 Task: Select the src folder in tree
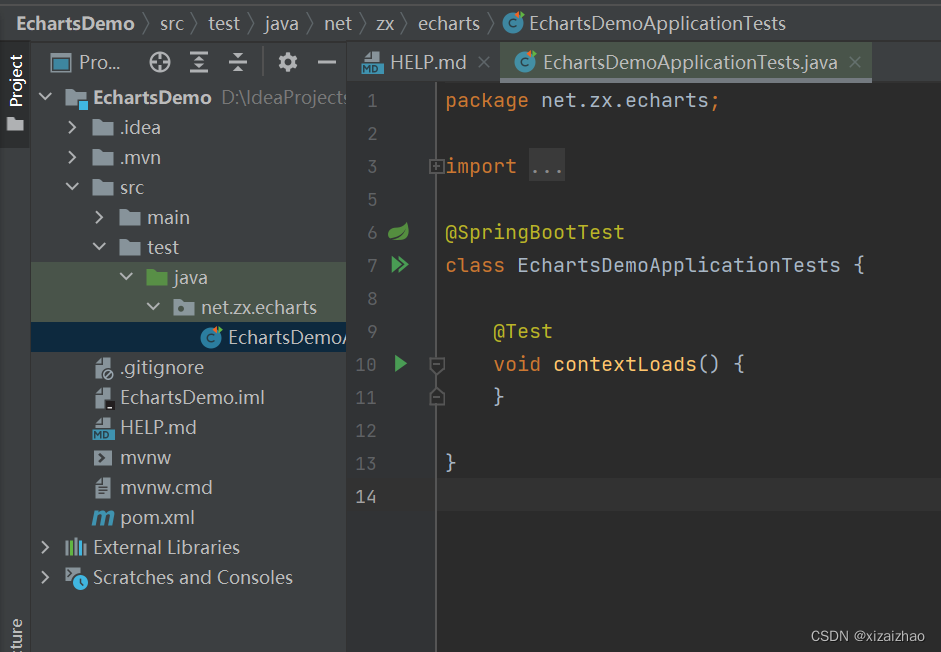tap(188, 187)
